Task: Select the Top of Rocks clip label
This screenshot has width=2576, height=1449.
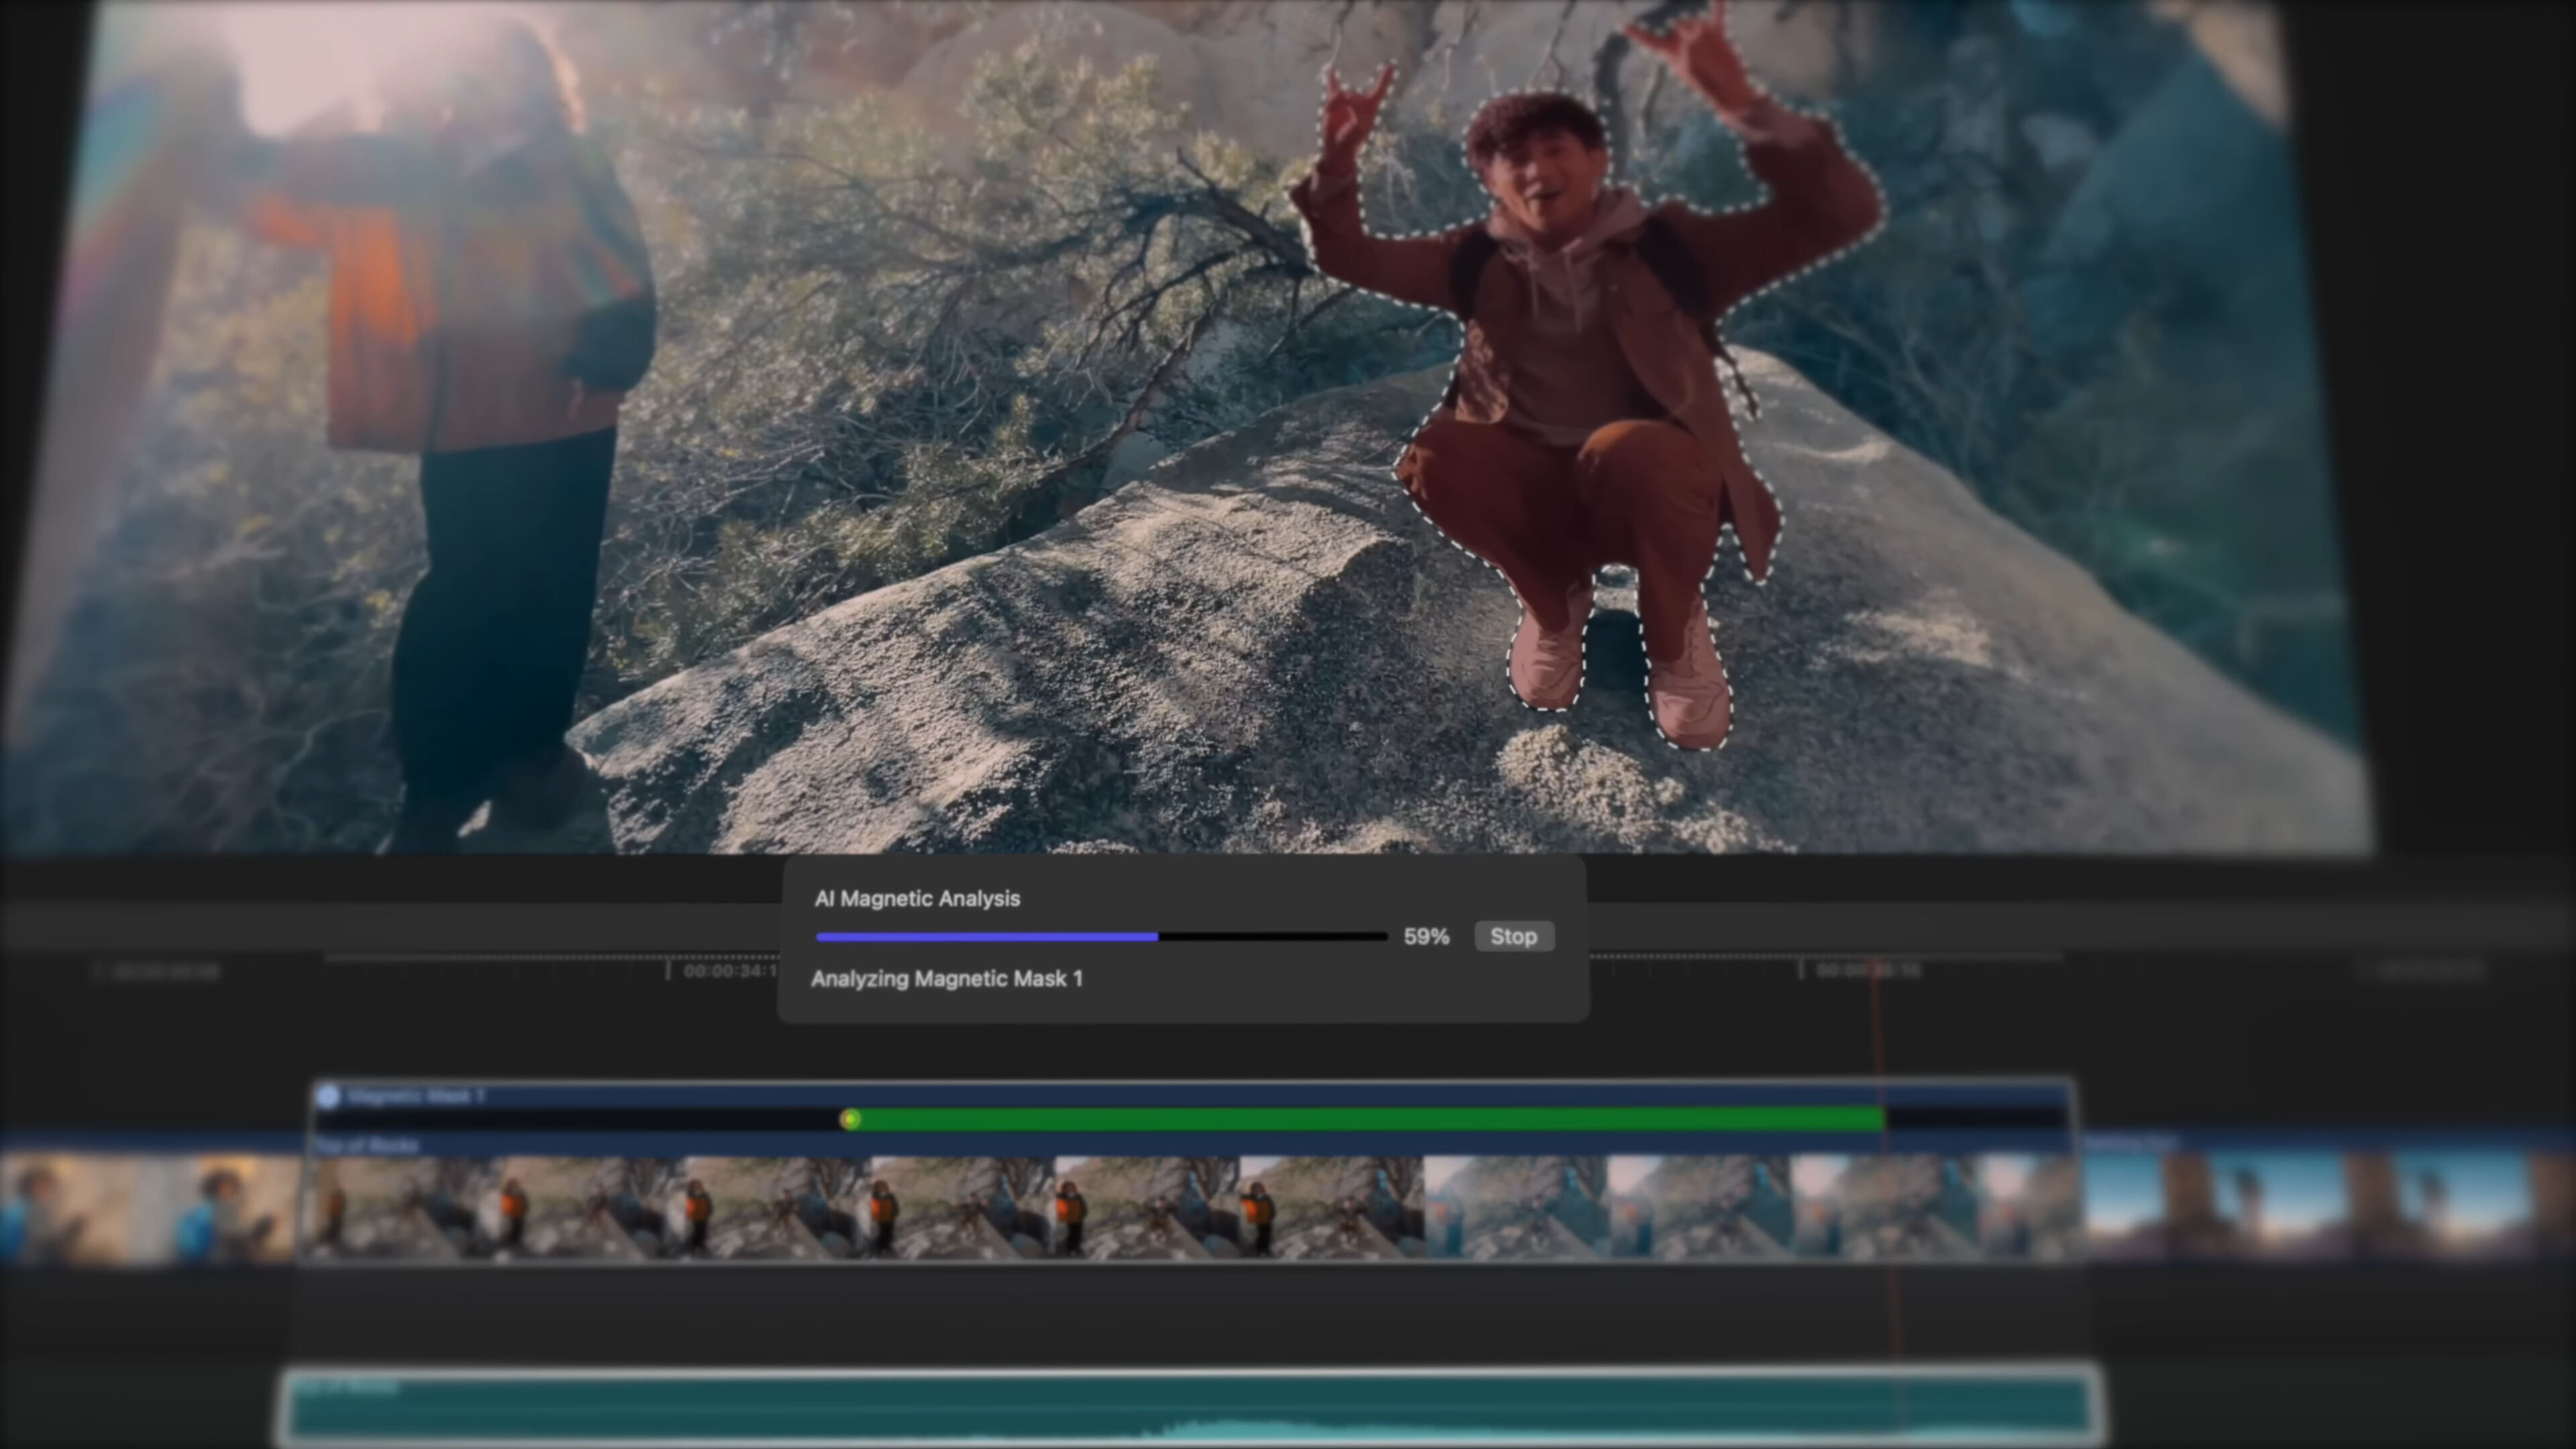Action: click(368, 1145)
